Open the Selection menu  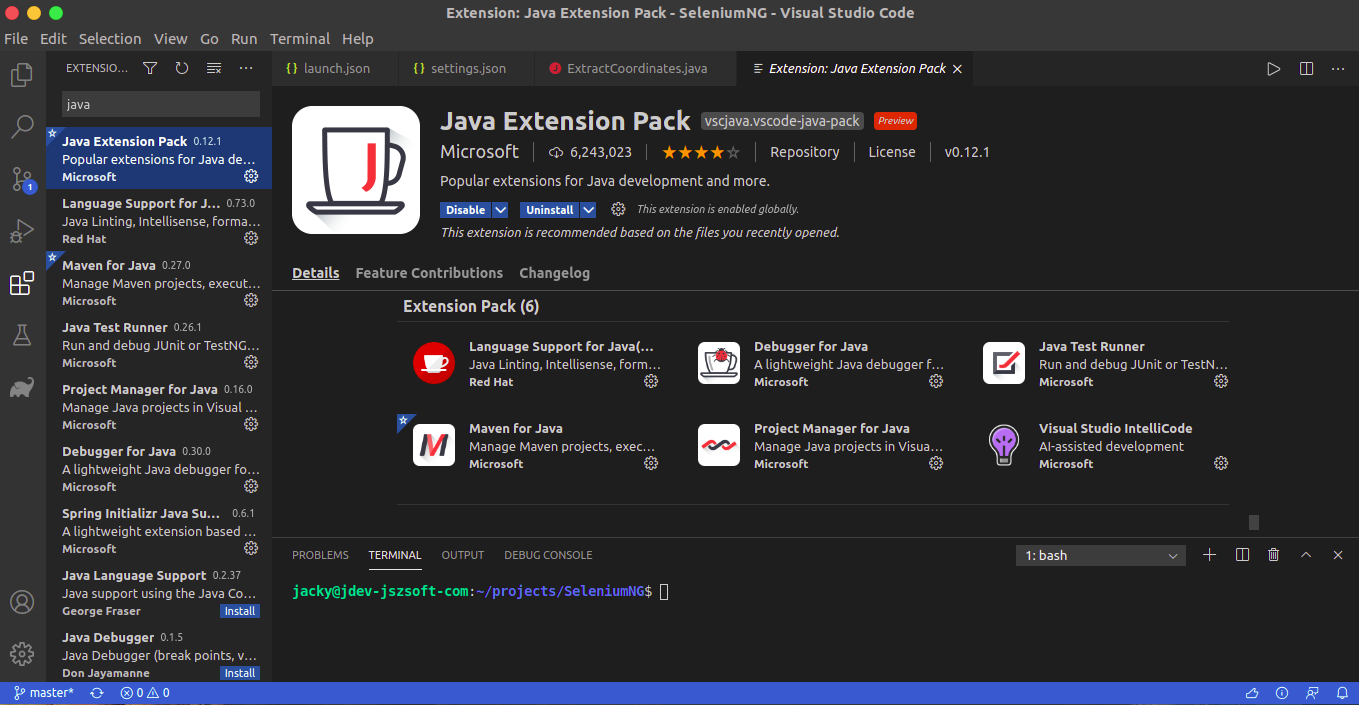coord(110,39)
